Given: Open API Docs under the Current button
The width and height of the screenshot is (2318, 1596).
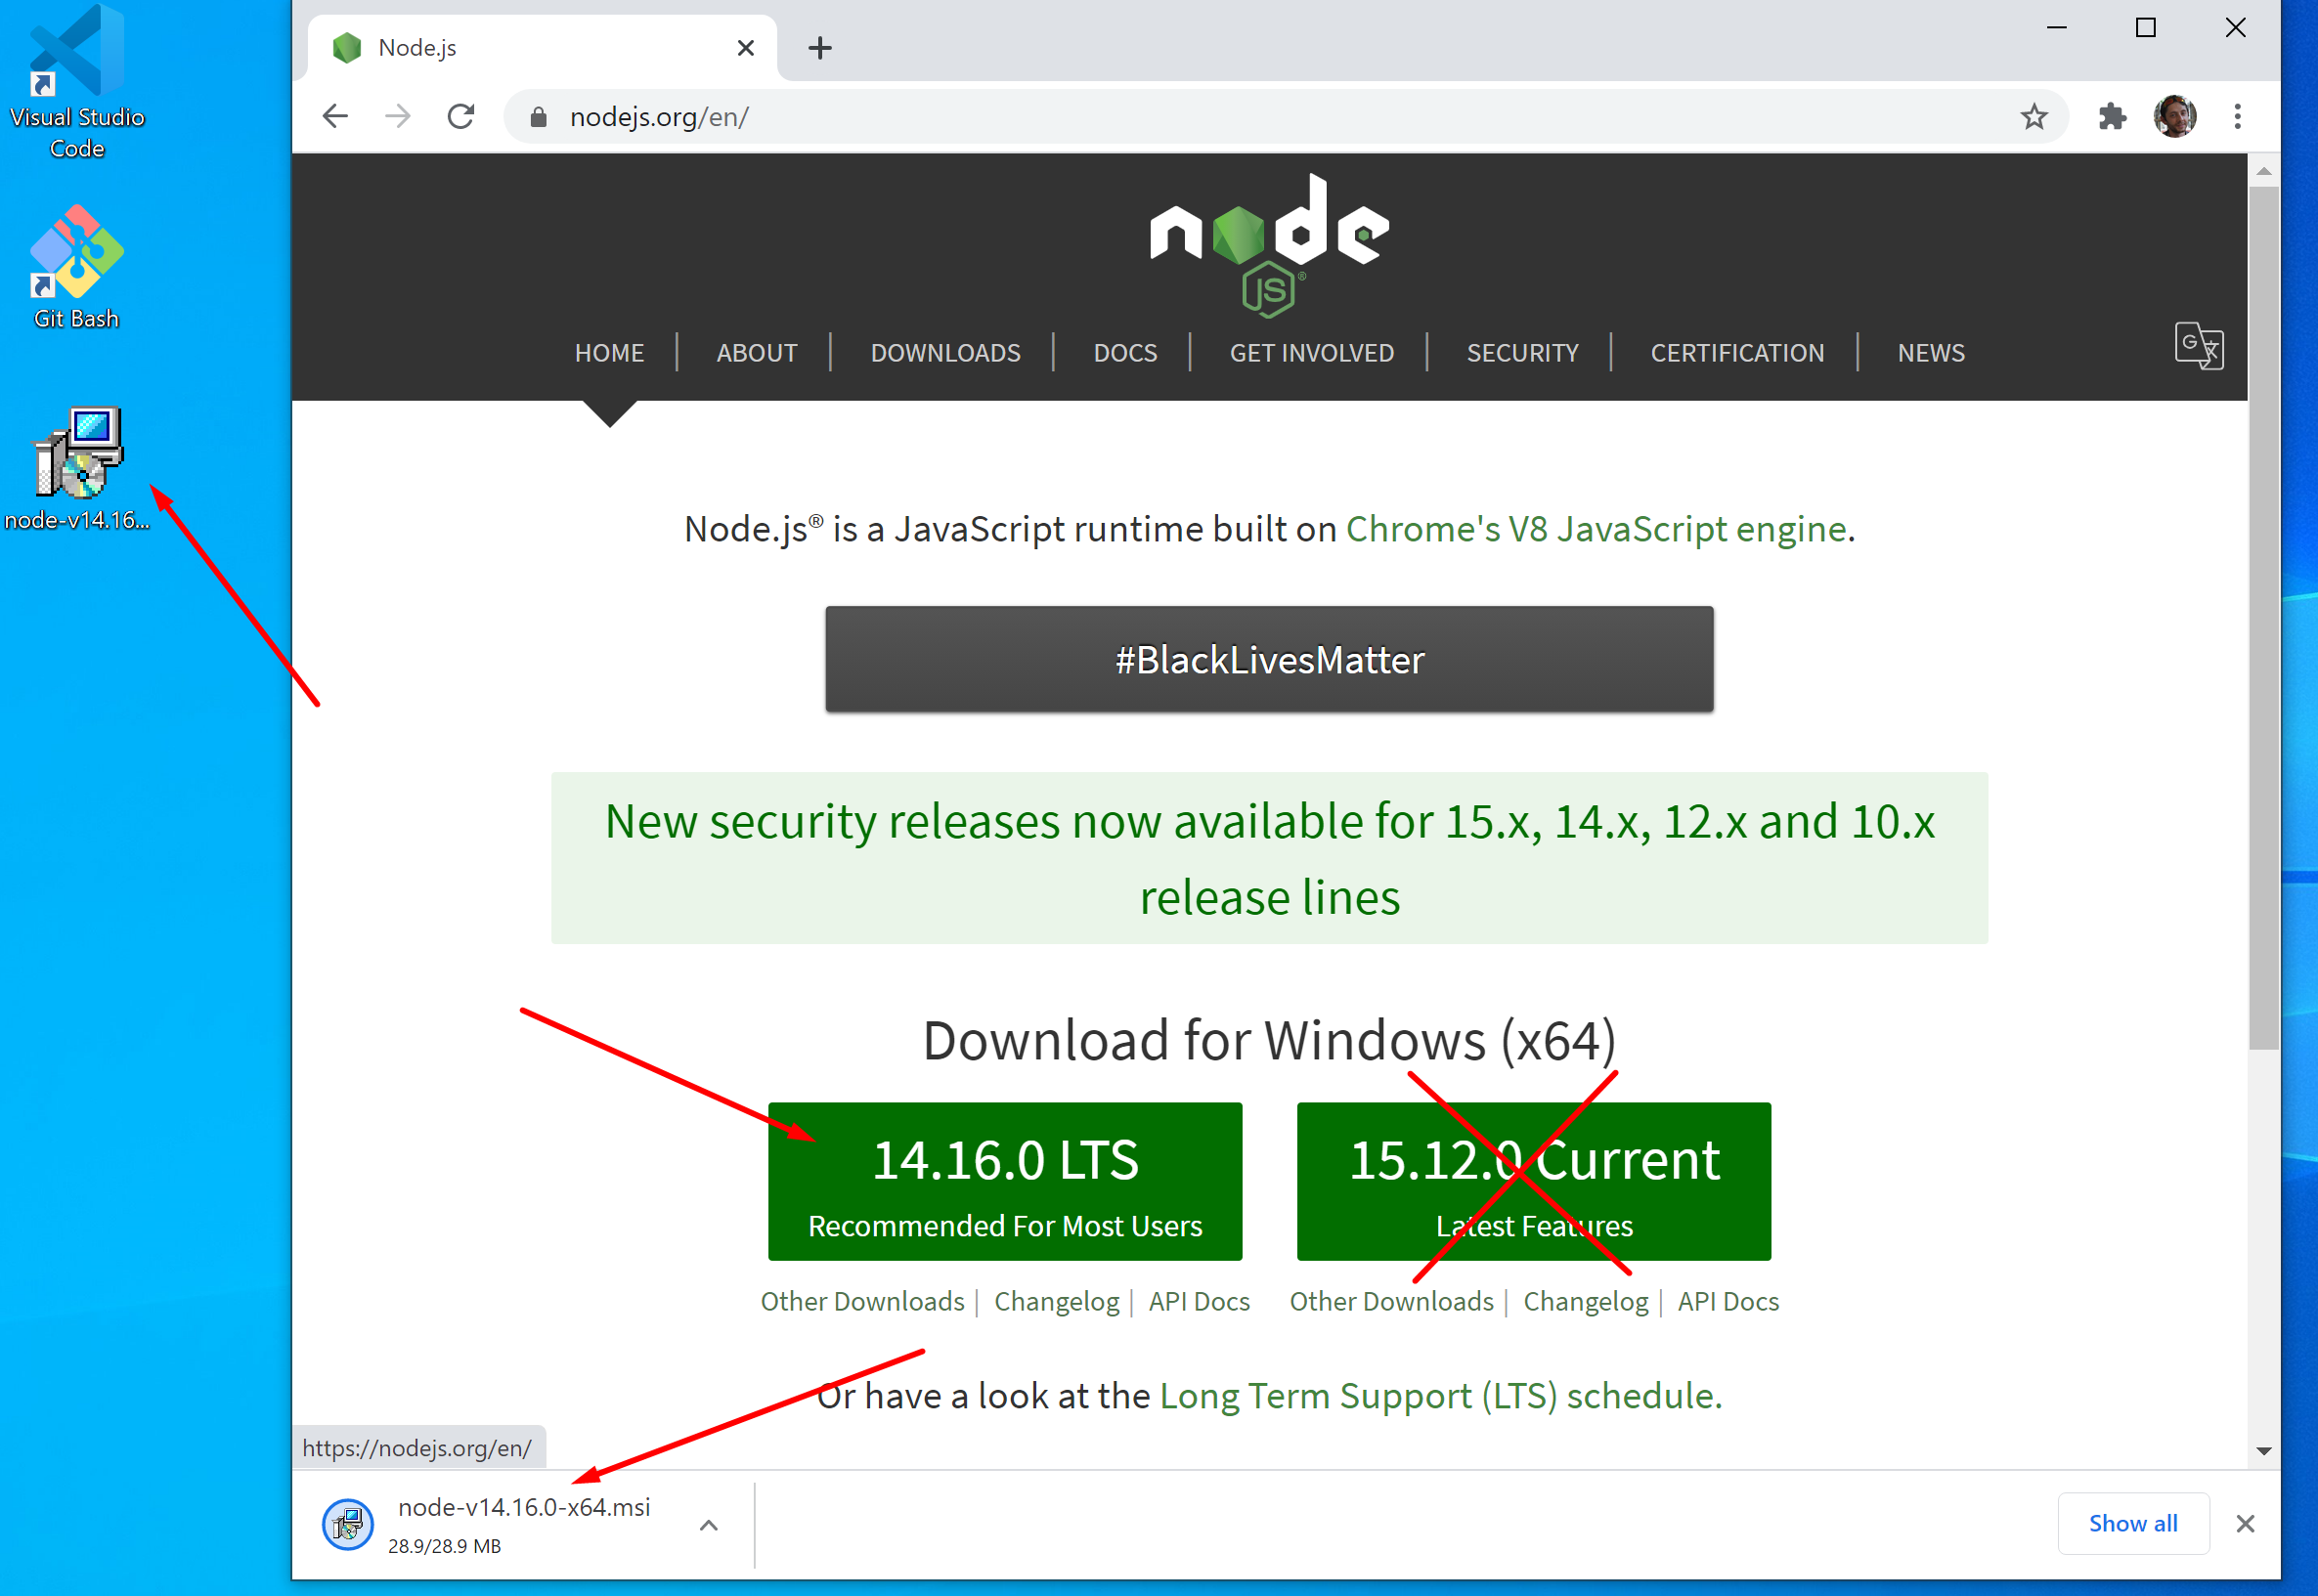Looking at the screenshot, I should 1728,1301.
